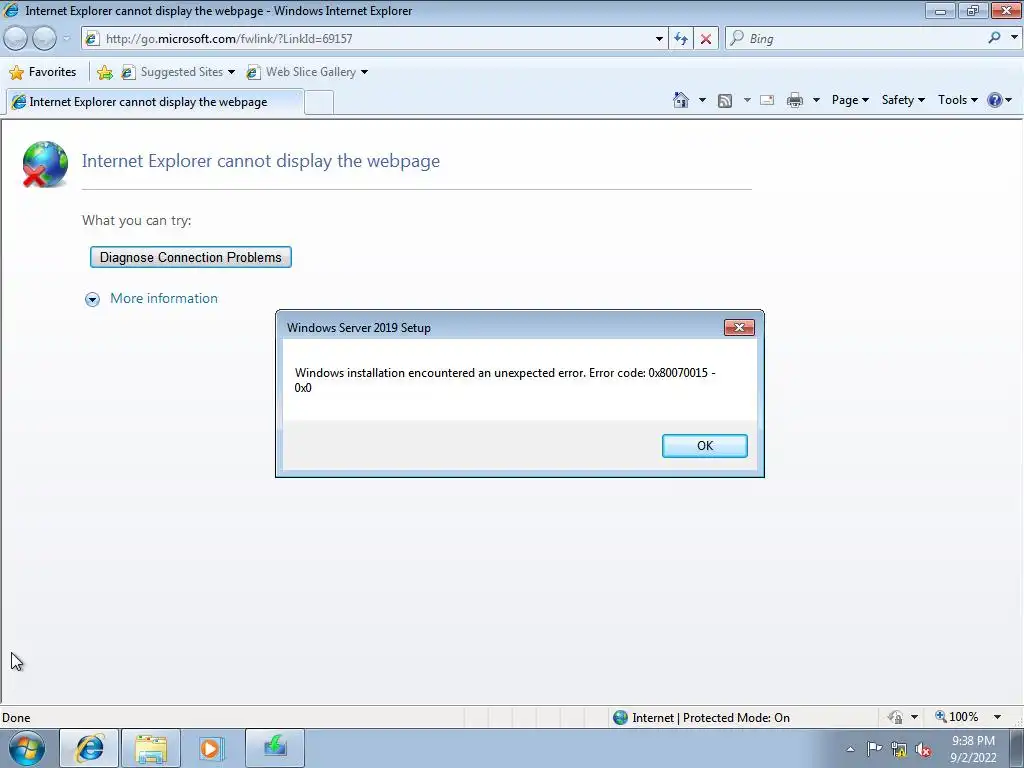Screen dimensions: 1024x768
Task: Click the Action Center flag icon
Action: [874, 749]
